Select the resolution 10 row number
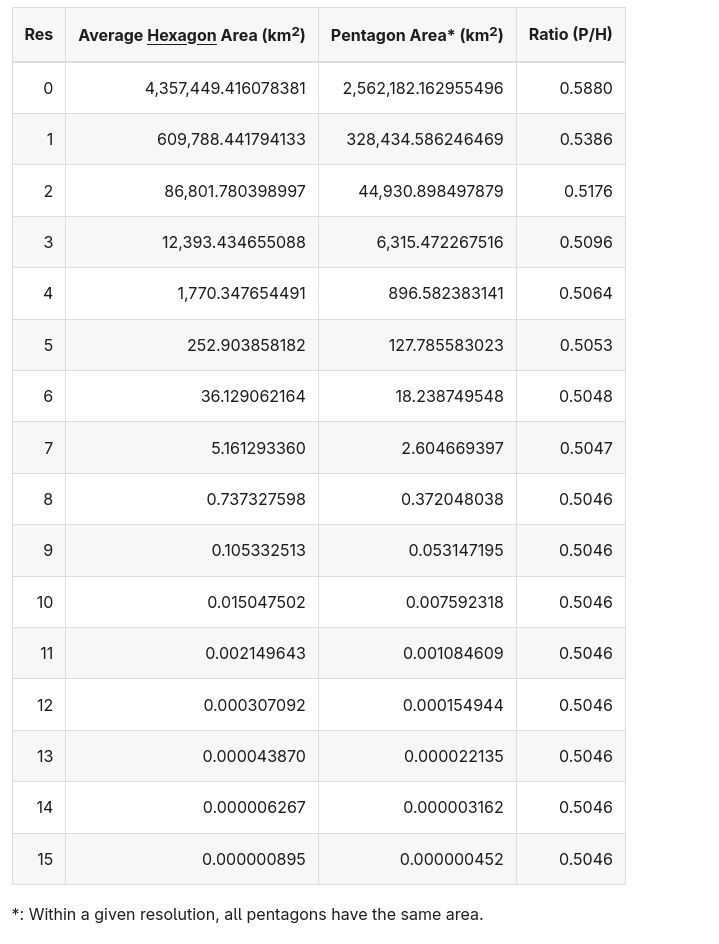Image resolution: width=719 pixels, height=944 pixels. tap(45, 602)
